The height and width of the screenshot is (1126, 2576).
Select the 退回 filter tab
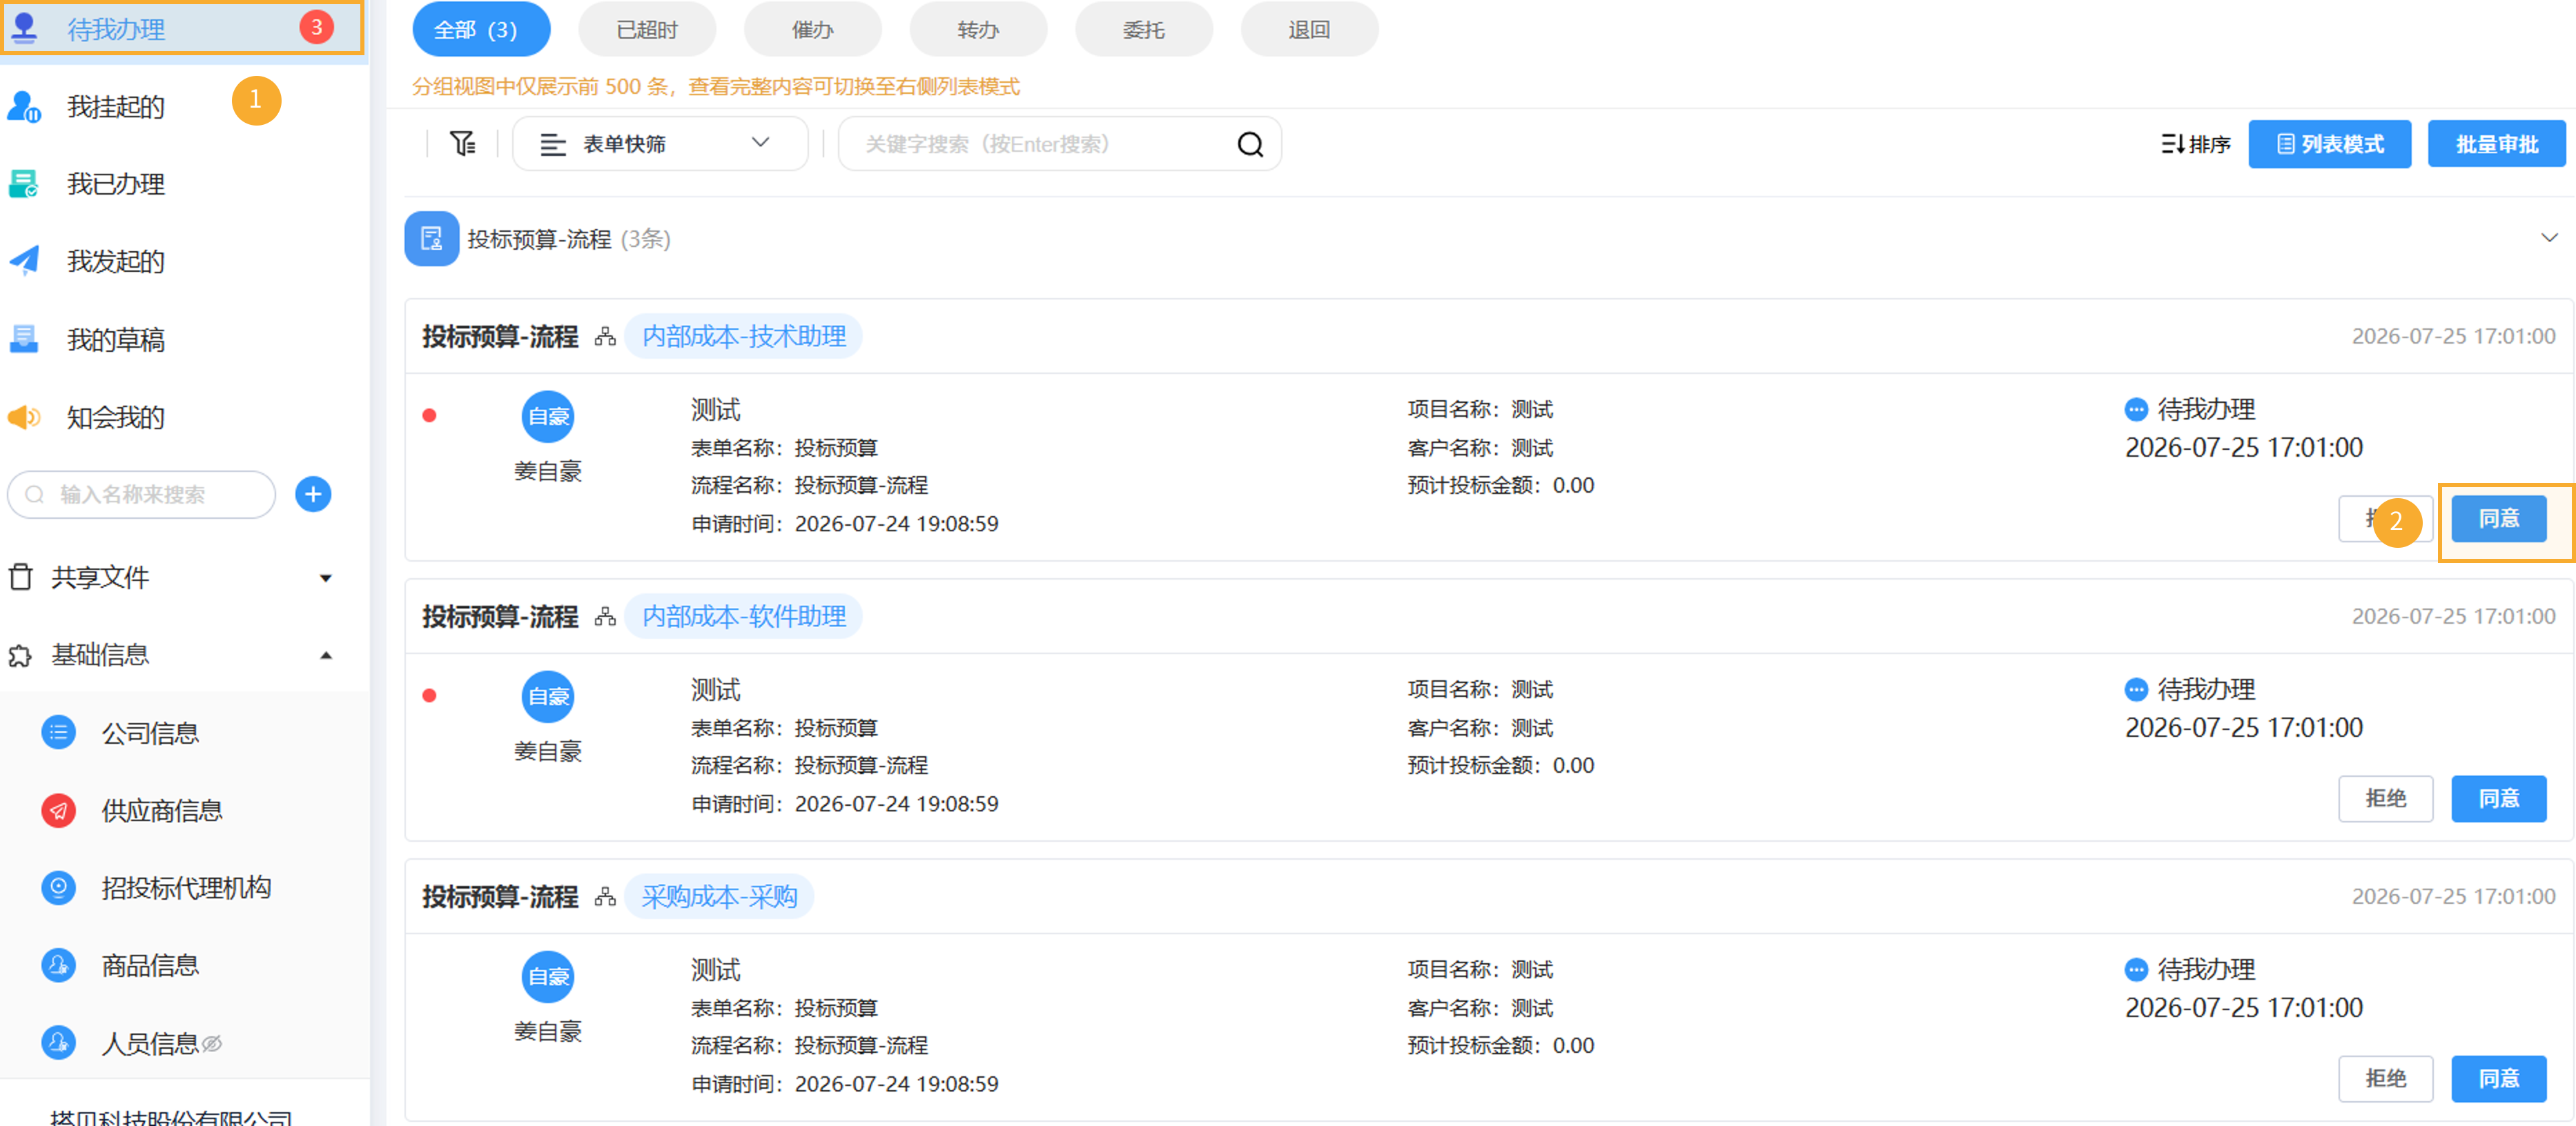[x=1309, y=29]
